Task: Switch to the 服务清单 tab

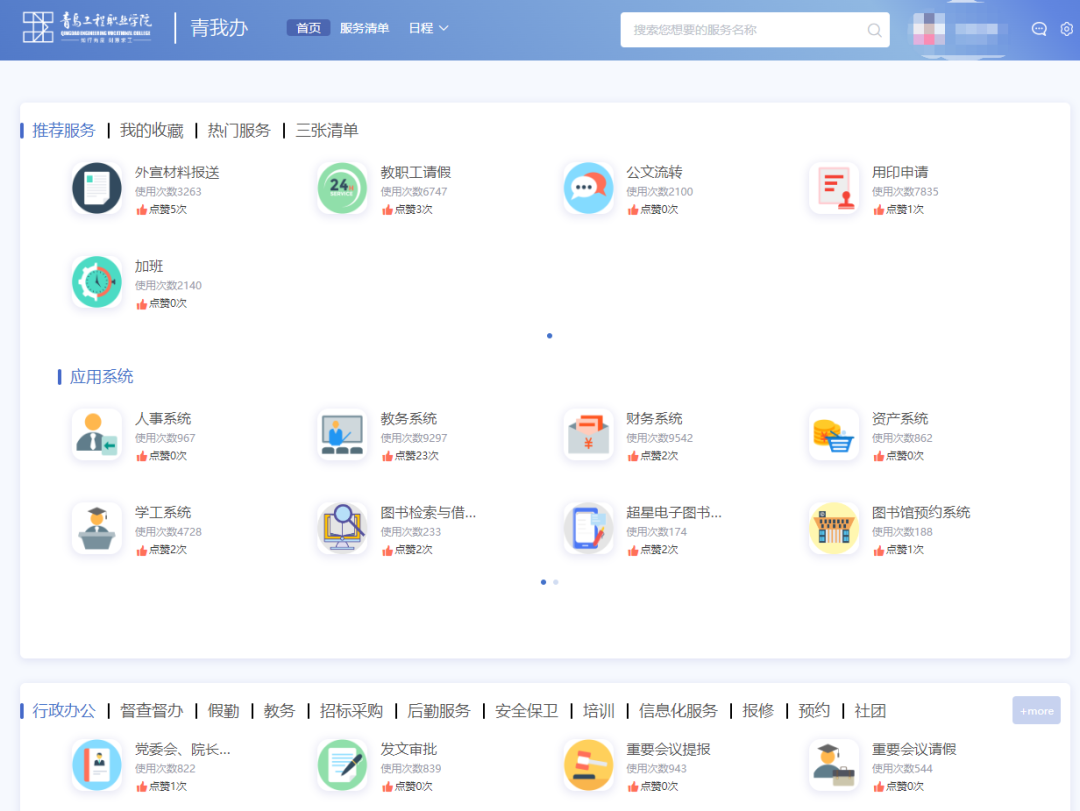Action: point(366,28)
